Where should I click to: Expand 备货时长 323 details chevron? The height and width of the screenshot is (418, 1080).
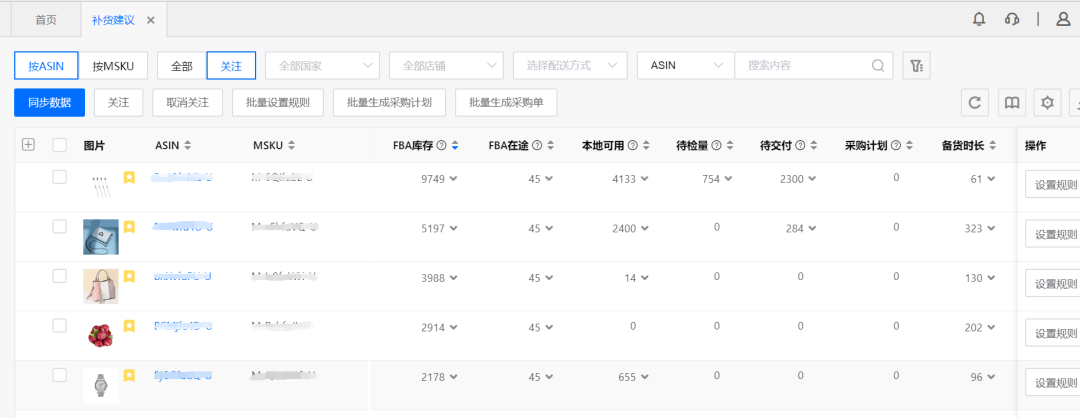pyautogui.click(x=990, y=229)
